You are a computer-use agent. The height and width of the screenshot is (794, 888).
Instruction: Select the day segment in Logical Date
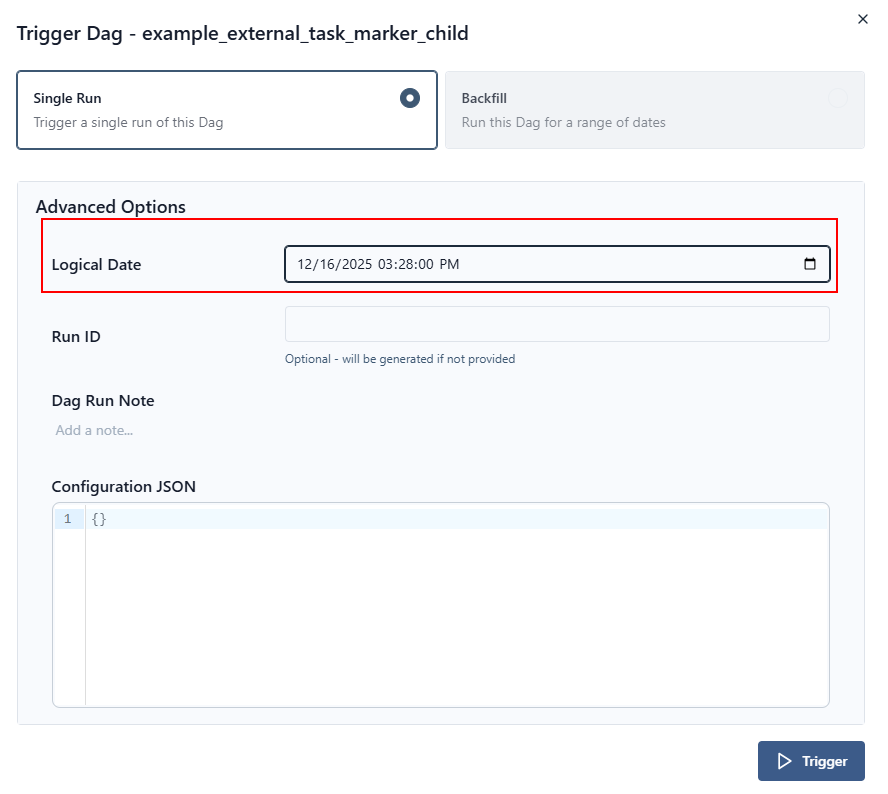coord(330,264)
